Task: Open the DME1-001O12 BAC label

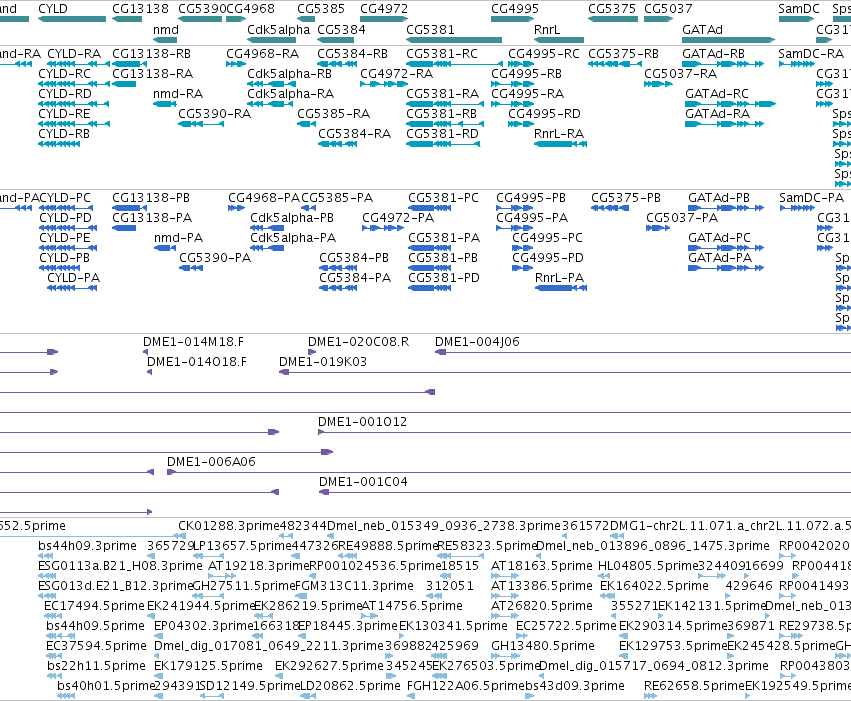Action: pos(363,422)
